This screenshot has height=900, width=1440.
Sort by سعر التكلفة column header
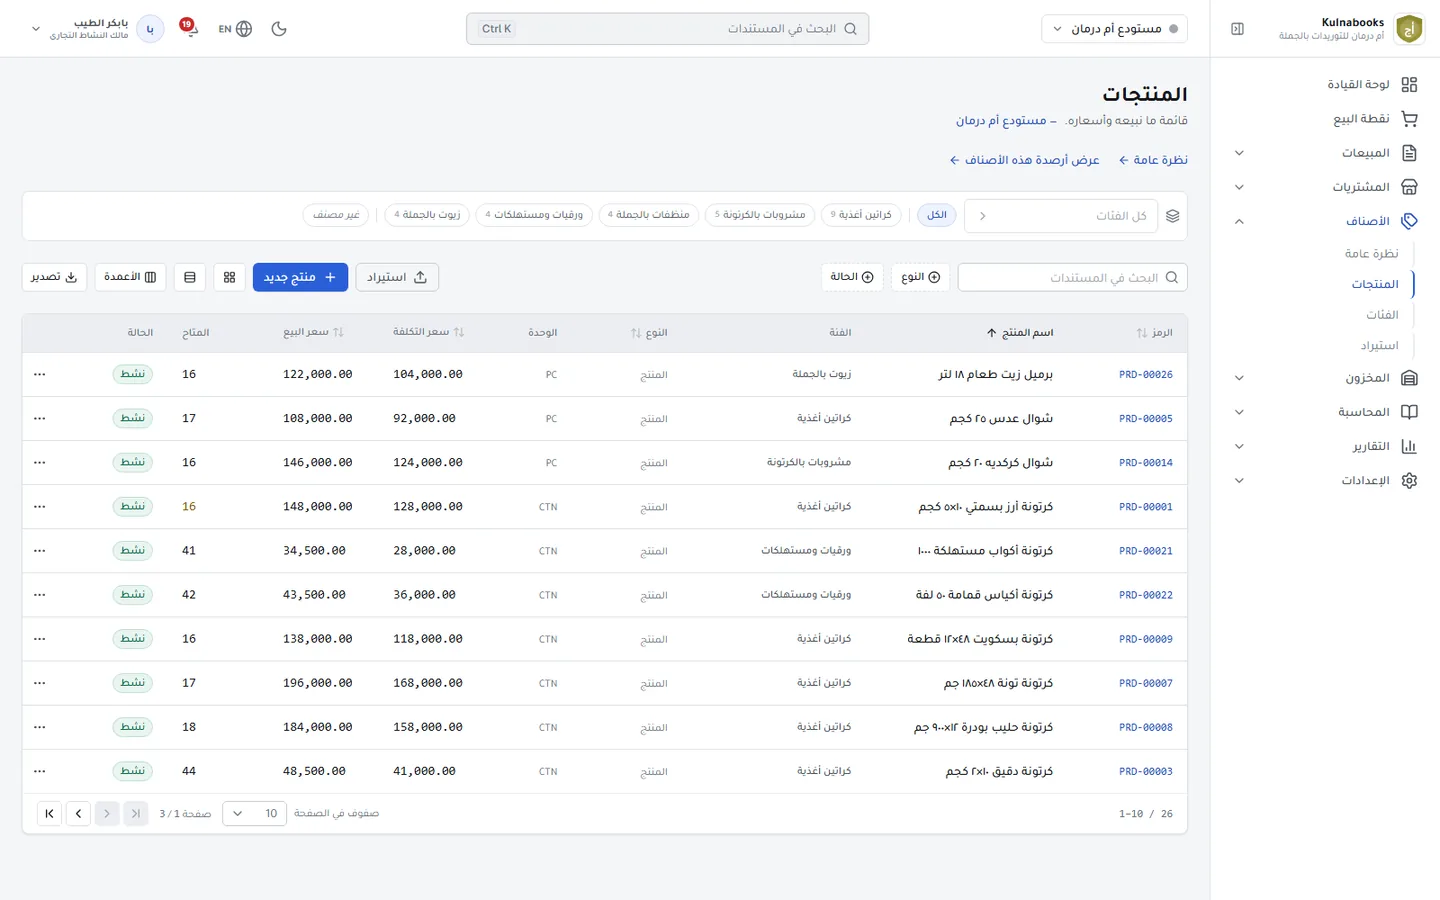click(x=428, y=332)
